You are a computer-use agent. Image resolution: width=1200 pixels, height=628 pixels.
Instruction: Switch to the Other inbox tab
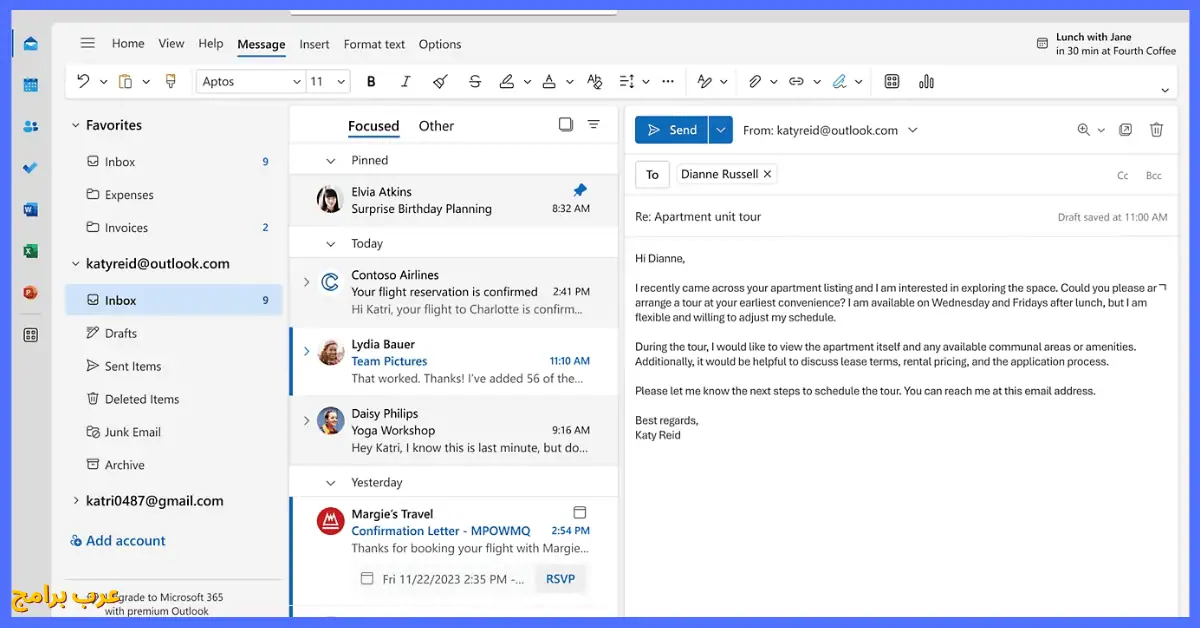click(436, 126)
